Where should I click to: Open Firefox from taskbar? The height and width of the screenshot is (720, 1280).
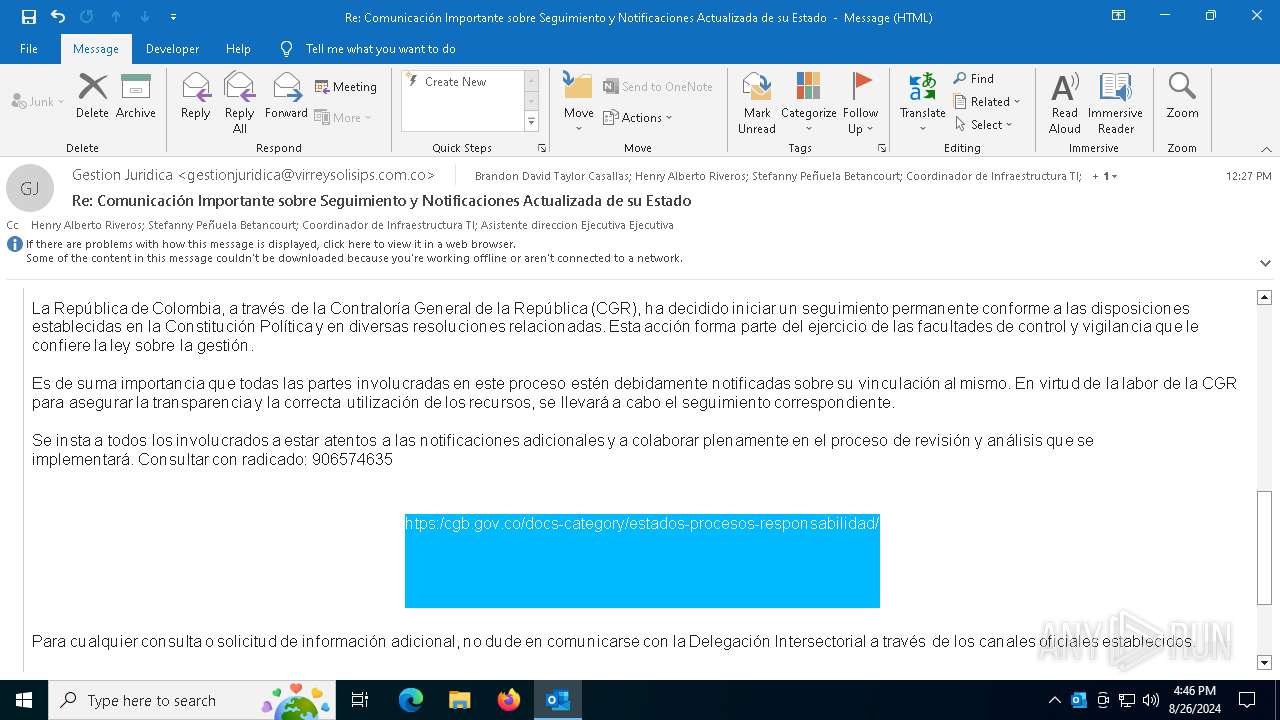(x=509, y=700)
